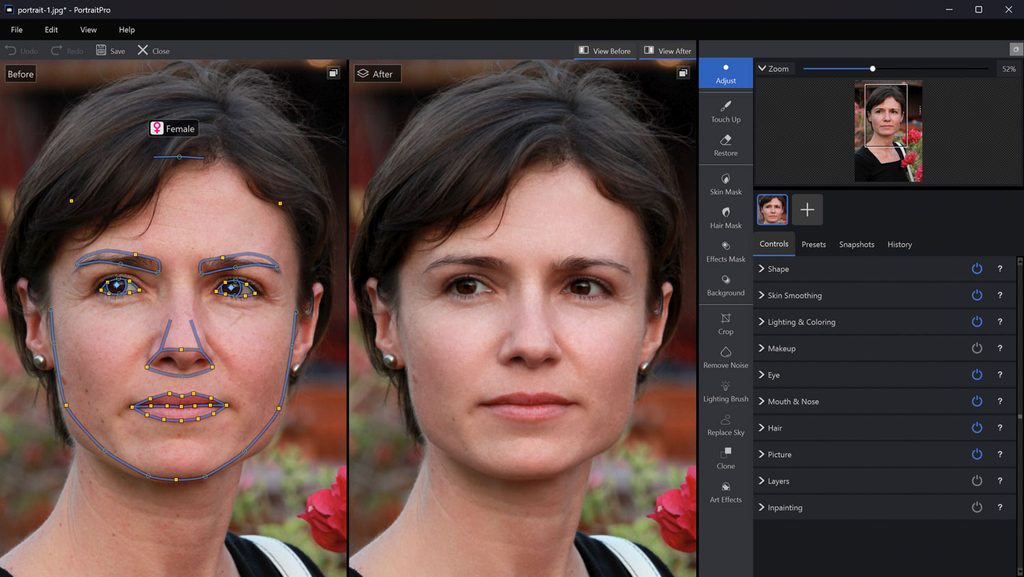
Task: Select the detected face thumbnail
Action: [772, 210]
